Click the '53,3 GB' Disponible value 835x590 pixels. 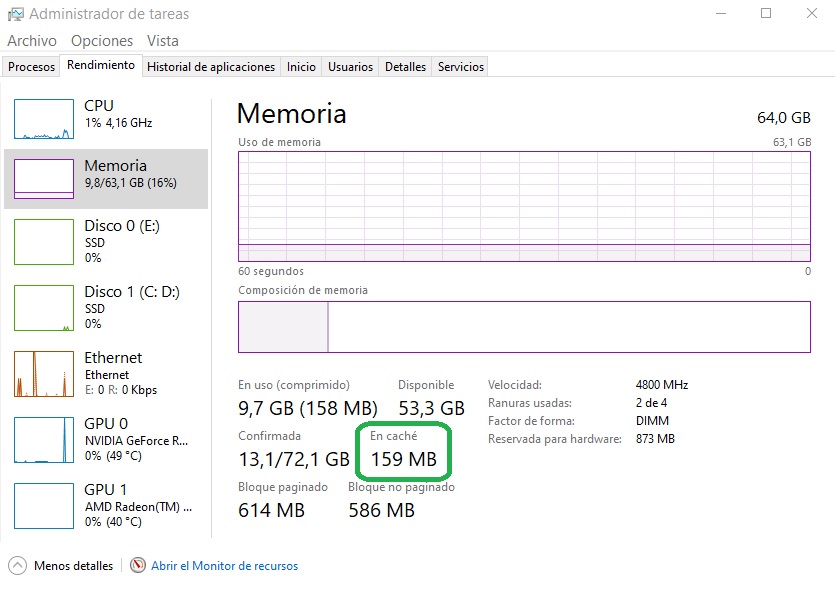(x=431, y=408)
